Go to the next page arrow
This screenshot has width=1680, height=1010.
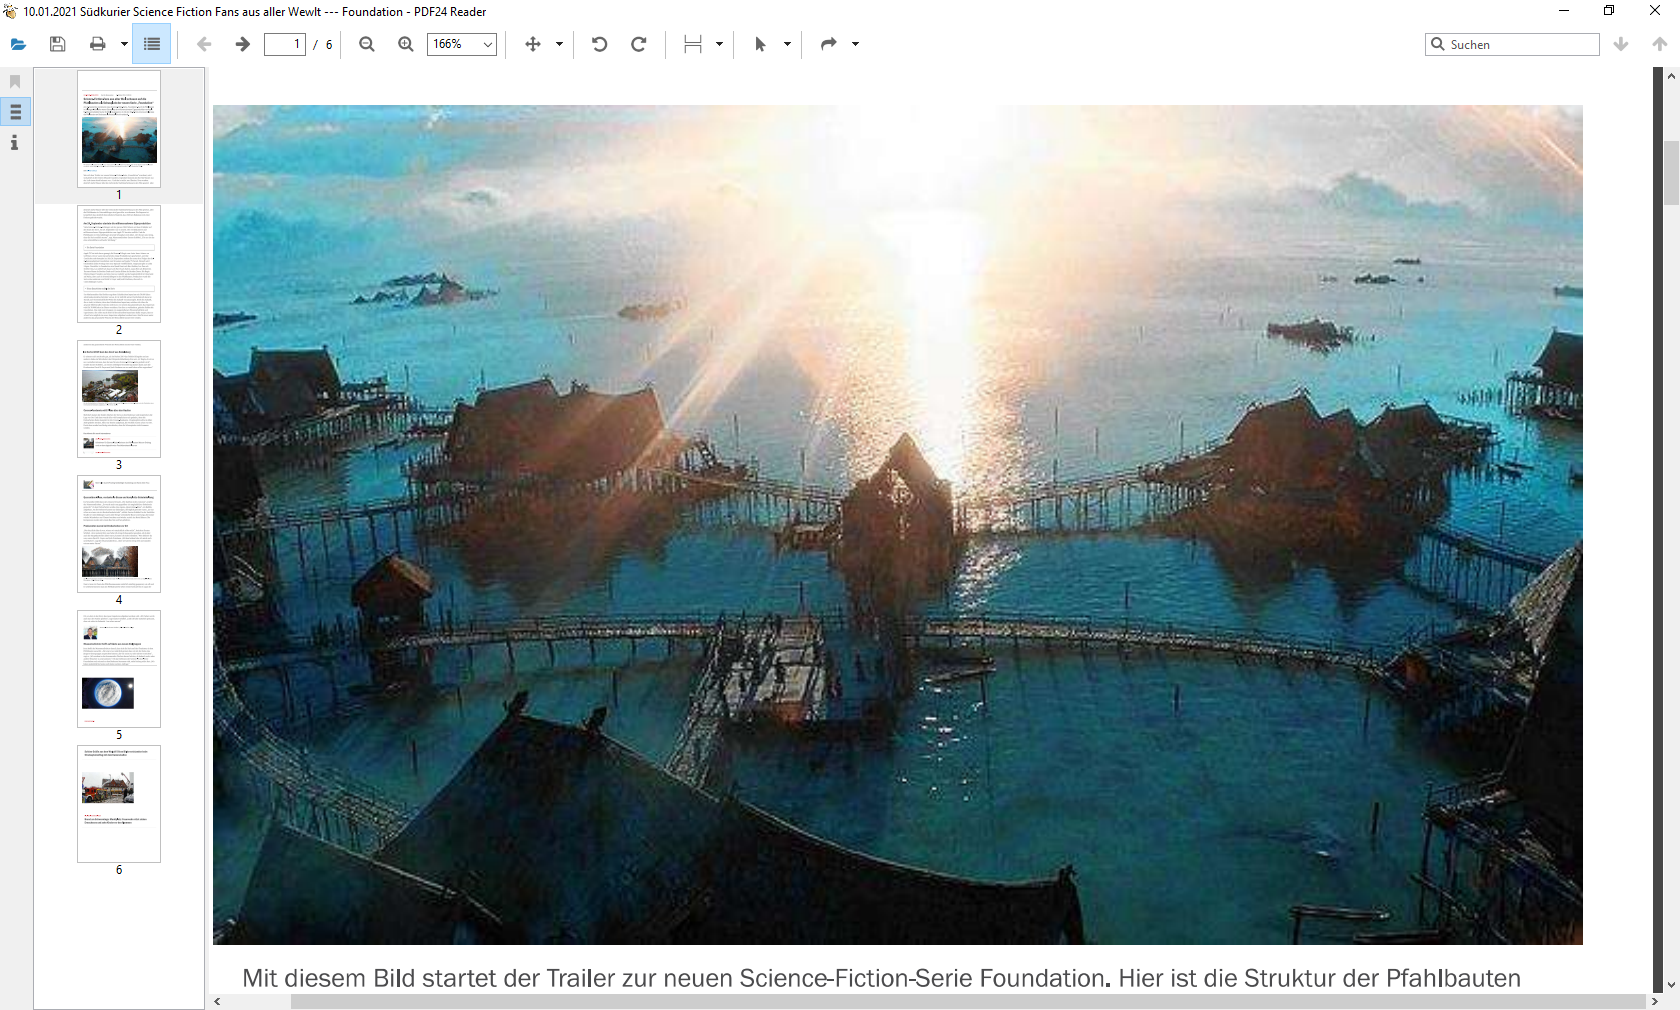click(242, 44)
